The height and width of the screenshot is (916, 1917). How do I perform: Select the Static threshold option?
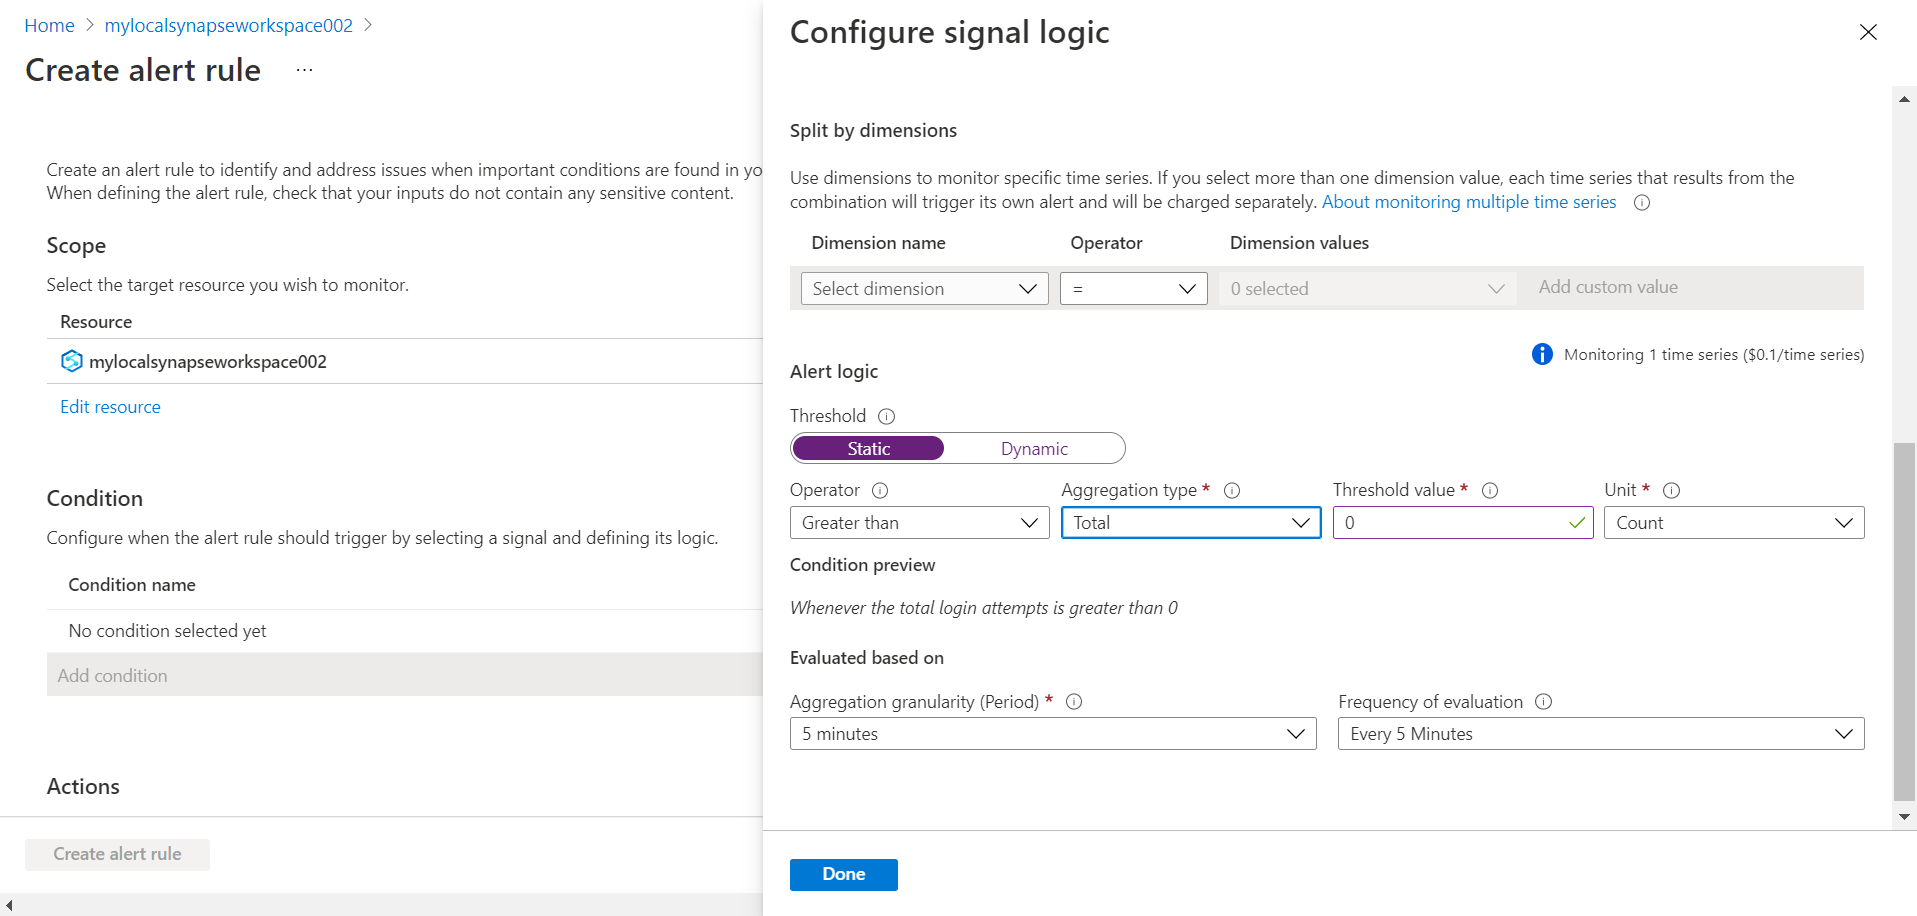(868, 449)
